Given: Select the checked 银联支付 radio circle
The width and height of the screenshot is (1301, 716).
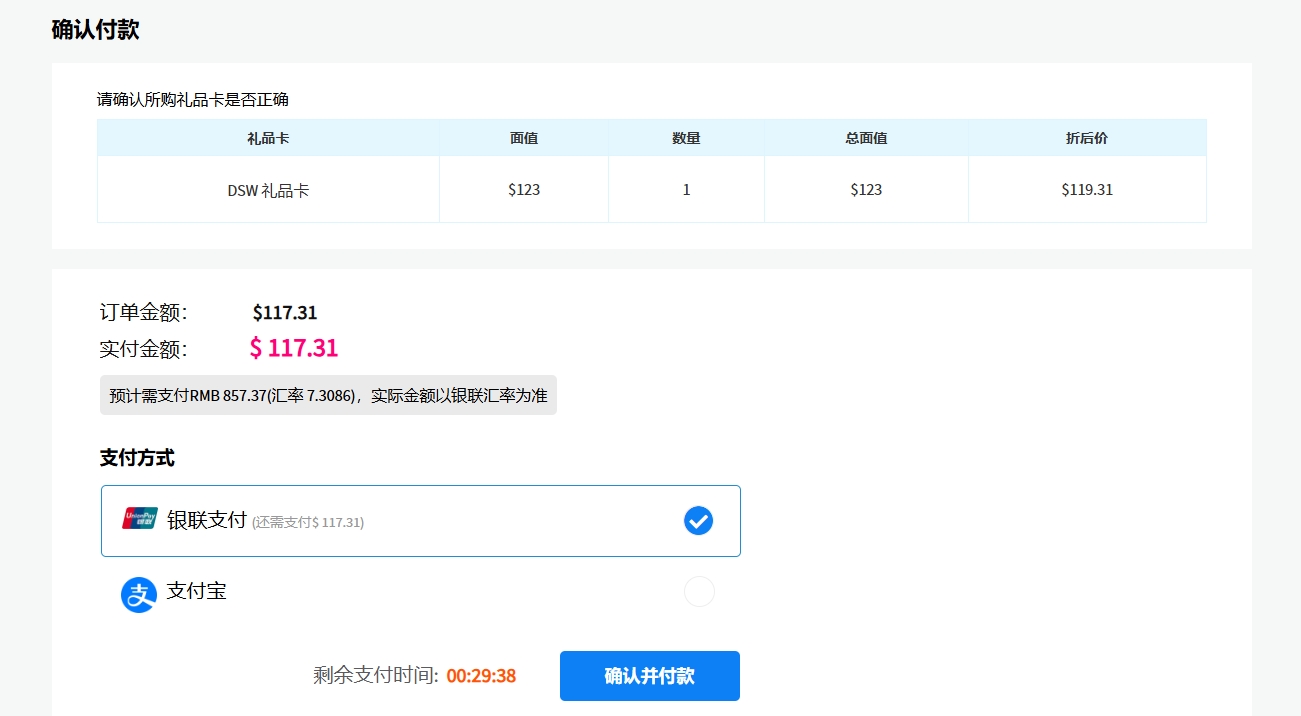Looking at the screenshot, I should (698, 521).
